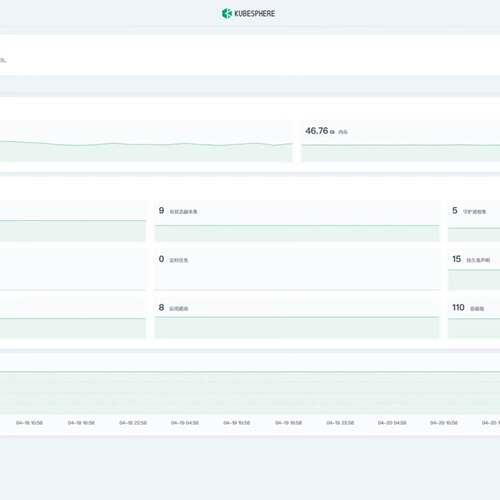Click the large bottom timeline area chart

tap(250, 392)
